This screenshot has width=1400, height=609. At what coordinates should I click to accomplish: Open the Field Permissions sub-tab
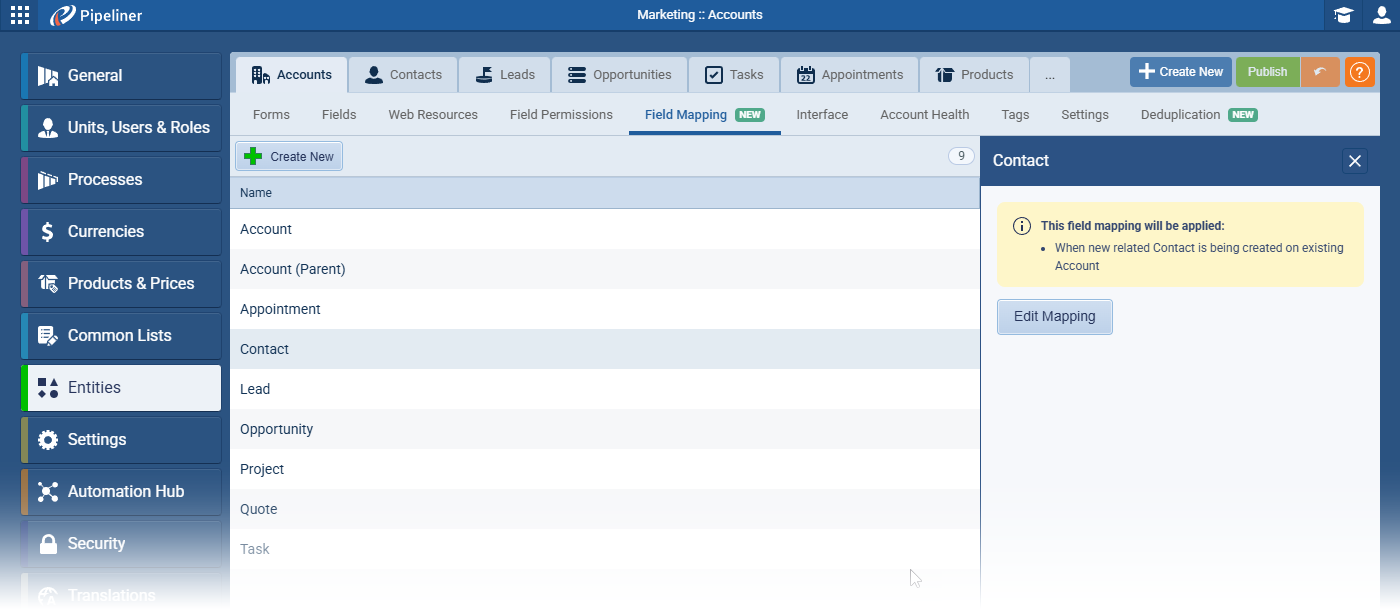(x=561, y=115)
